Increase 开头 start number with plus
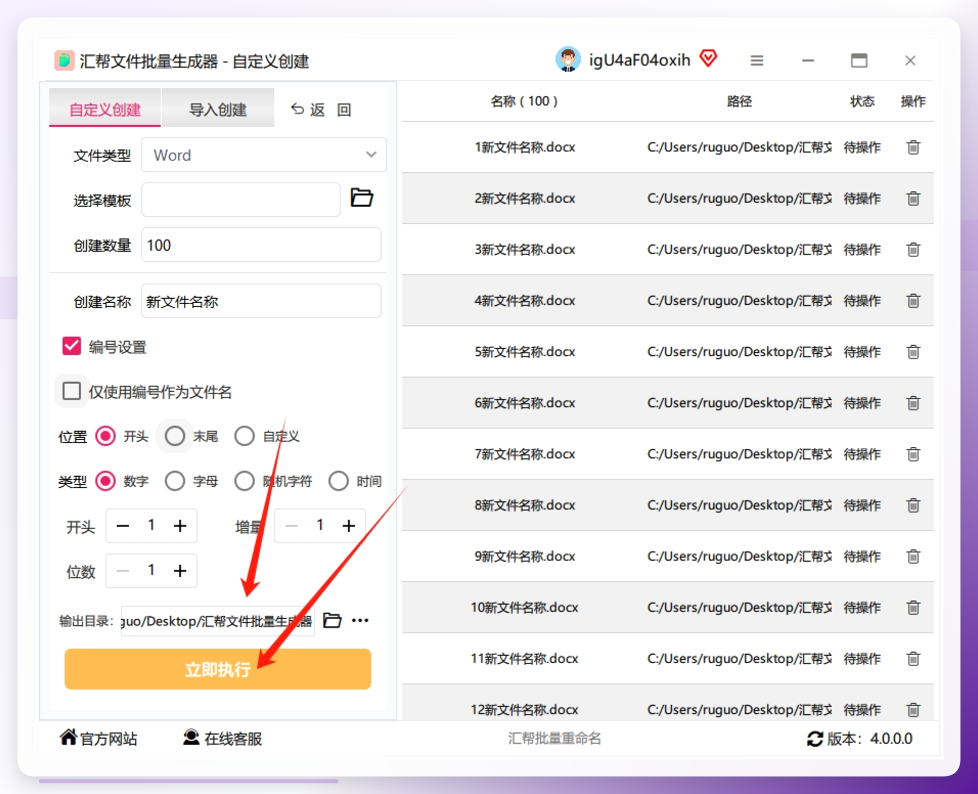The image size is (978, 794). [x=180, y=526]
